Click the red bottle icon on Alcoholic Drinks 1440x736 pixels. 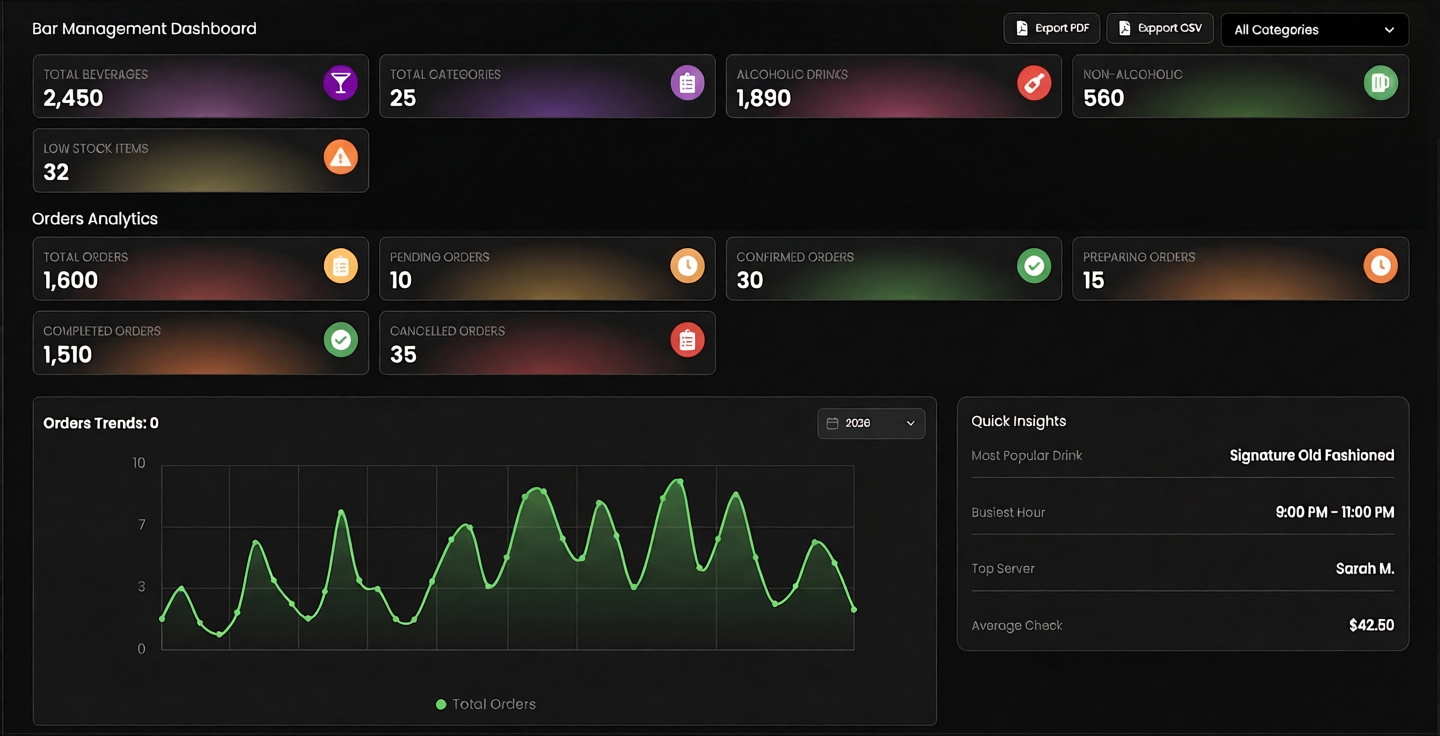1034,83
